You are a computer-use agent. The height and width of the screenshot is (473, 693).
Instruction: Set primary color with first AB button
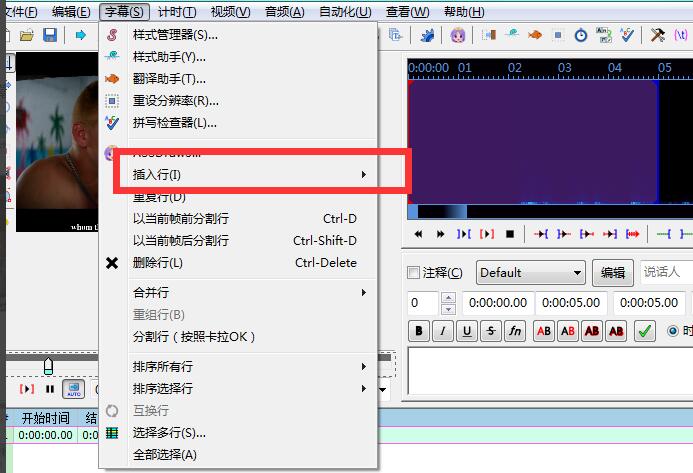pos(544,331)
